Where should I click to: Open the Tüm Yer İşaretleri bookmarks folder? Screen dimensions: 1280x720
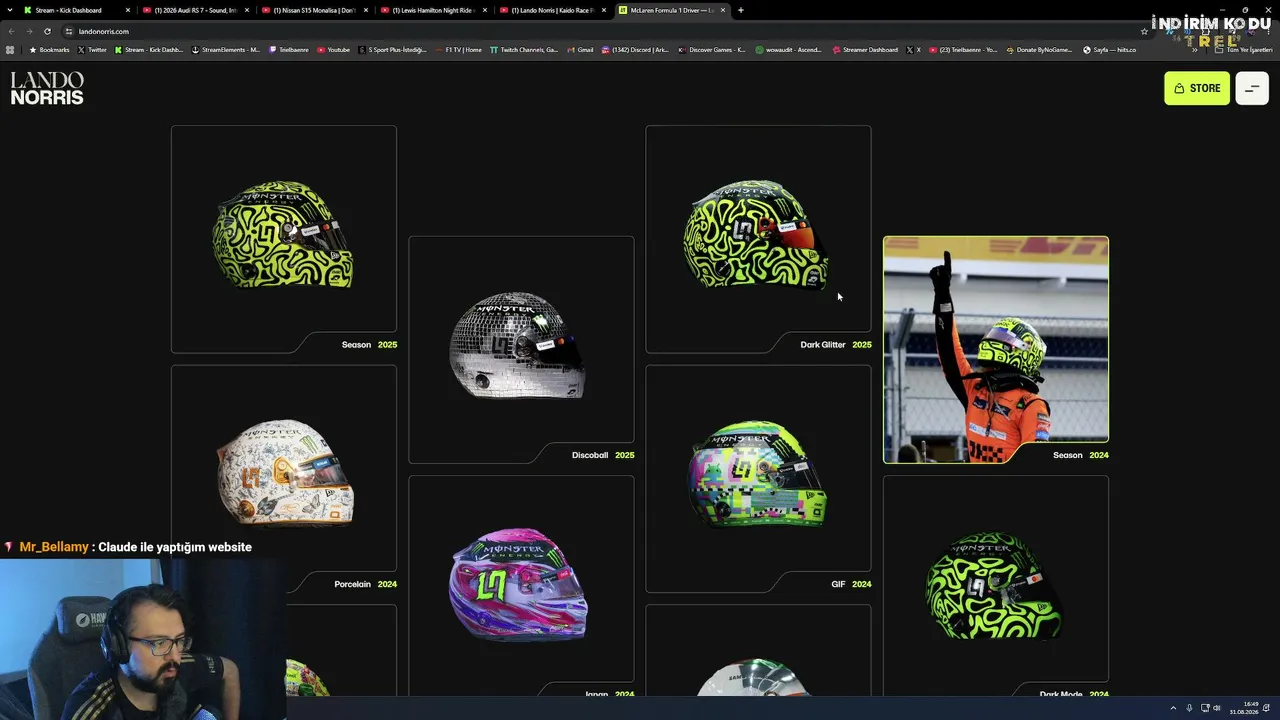[x=1243, y=50]
